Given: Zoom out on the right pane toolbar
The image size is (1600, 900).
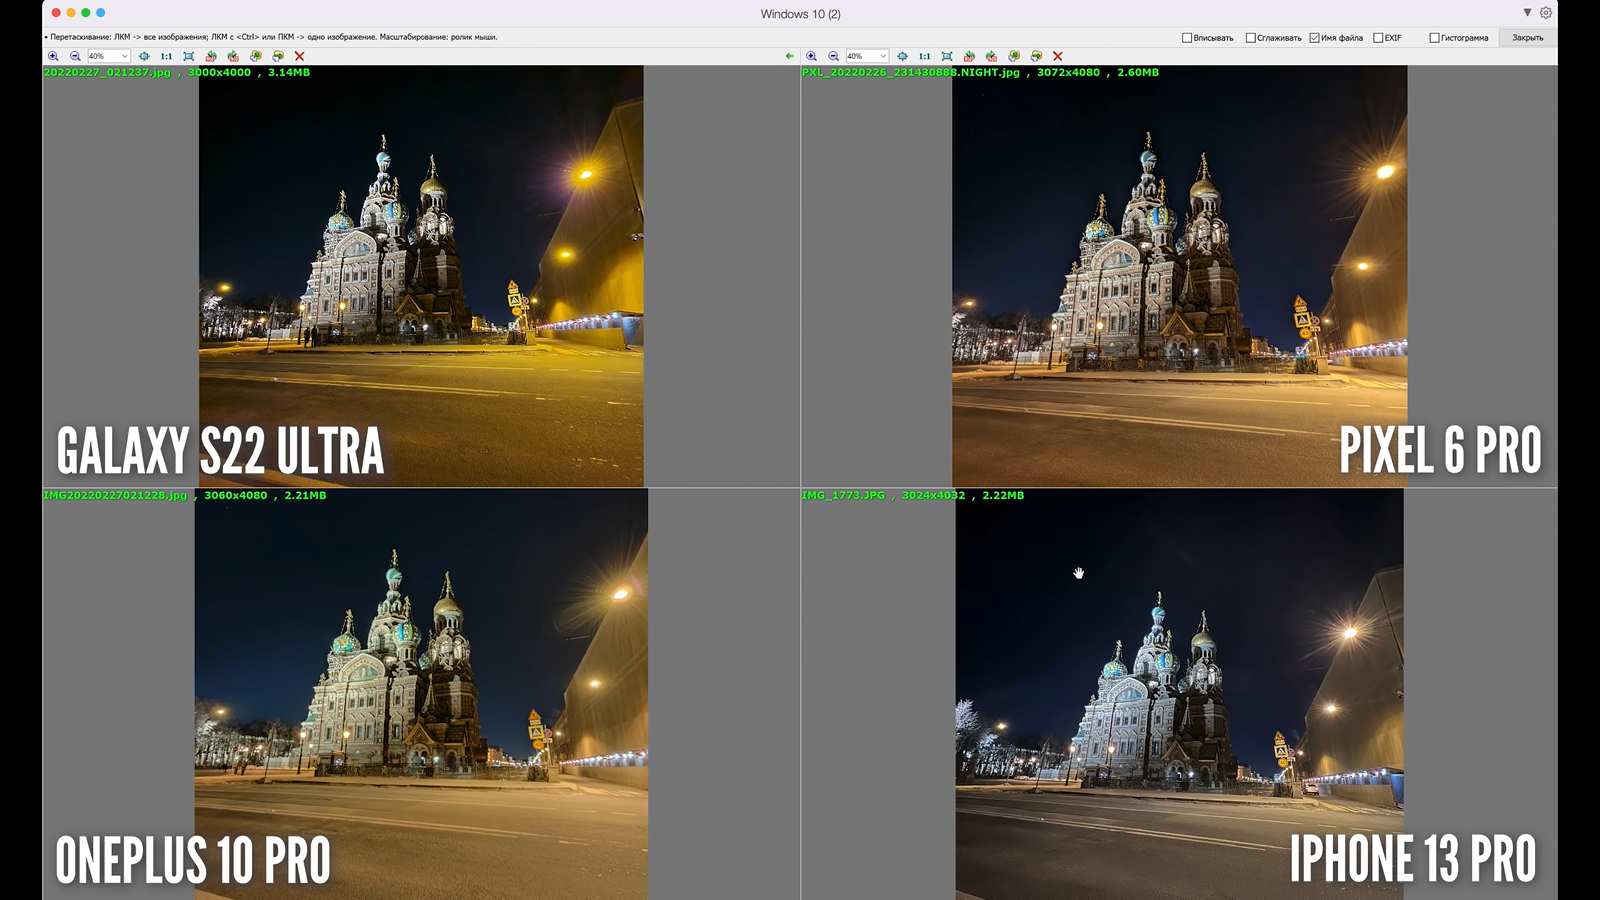Looking at the screenshot, I should point(833,56).
